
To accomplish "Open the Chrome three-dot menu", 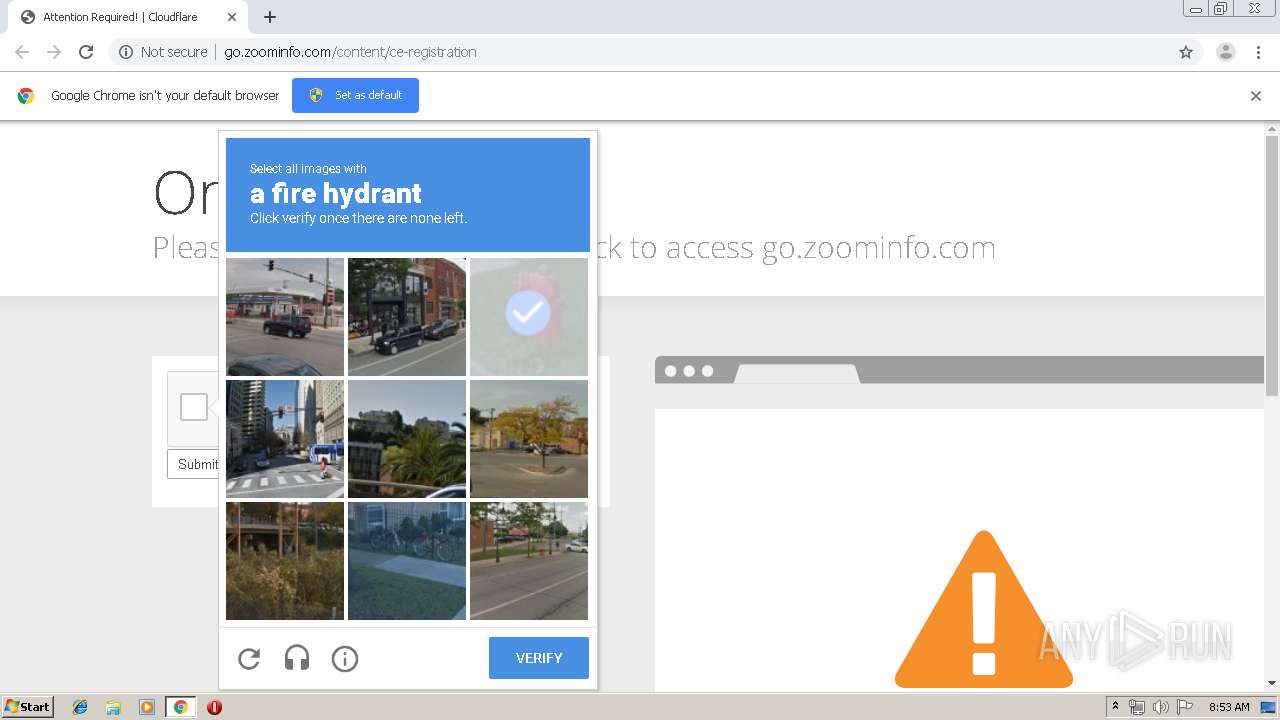I will point(1258,52).
